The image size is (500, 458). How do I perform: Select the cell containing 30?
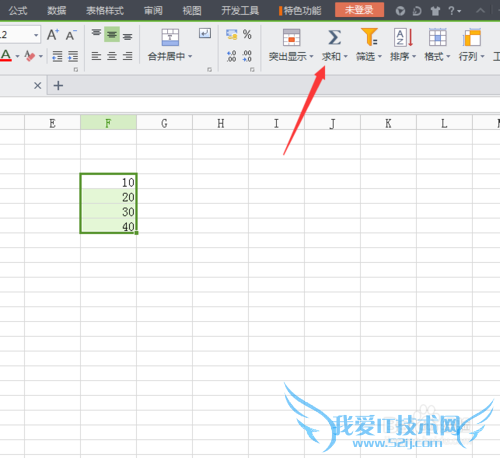tap(108, 211)
